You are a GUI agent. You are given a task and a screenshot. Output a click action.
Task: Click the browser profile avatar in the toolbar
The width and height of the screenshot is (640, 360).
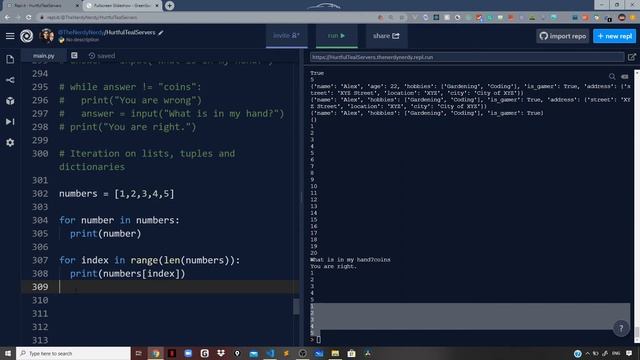click(622, 18)
